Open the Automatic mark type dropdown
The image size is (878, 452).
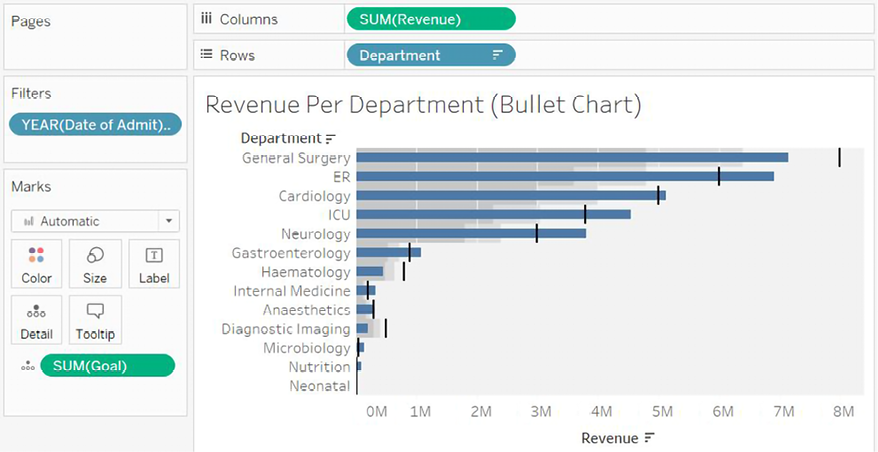coord(95,221)
